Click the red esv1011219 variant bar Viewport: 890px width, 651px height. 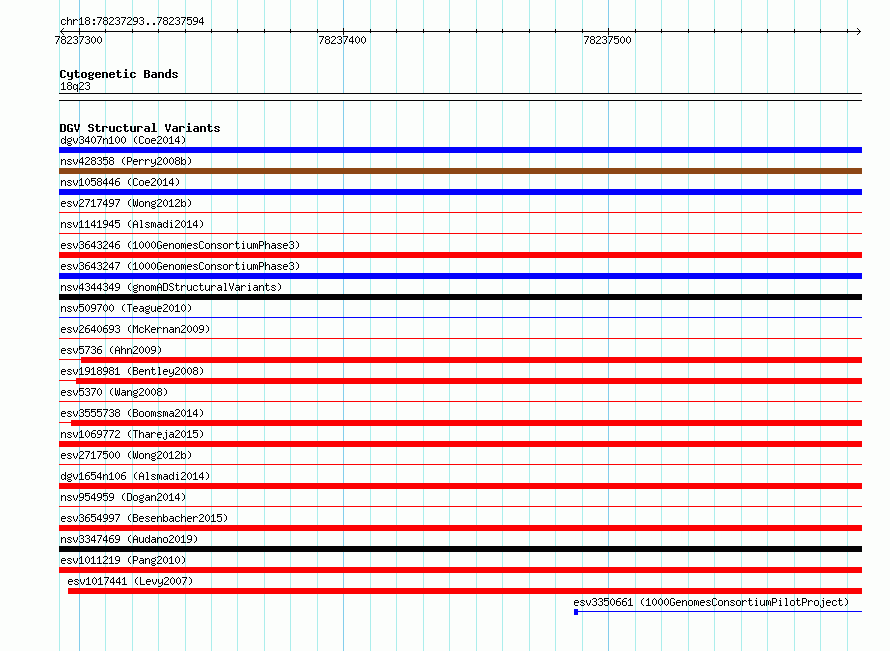pyautogui.click(x=460, y=570)
